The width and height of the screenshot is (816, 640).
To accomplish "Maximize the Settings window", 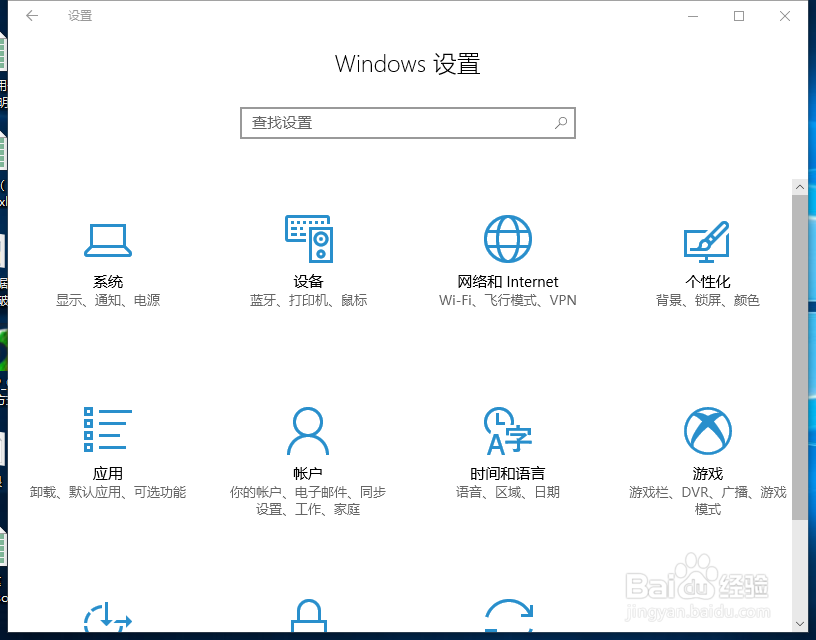I will coord(739,16).
